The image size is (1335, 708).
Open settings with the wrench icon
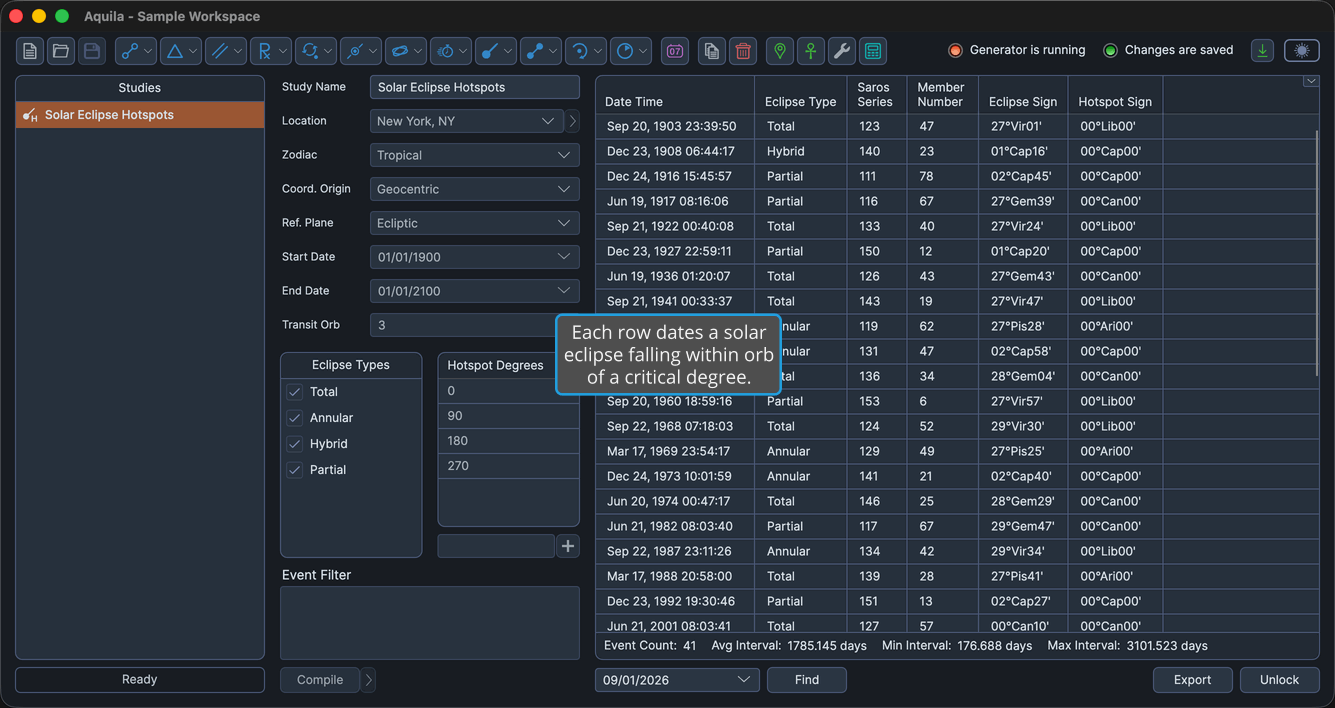pos(842,51)
